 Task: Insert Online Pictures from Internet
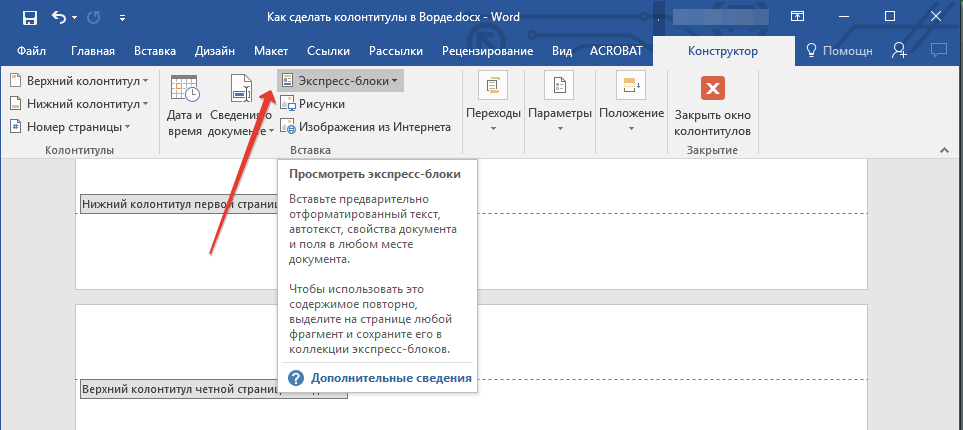[x=365, y=126]
